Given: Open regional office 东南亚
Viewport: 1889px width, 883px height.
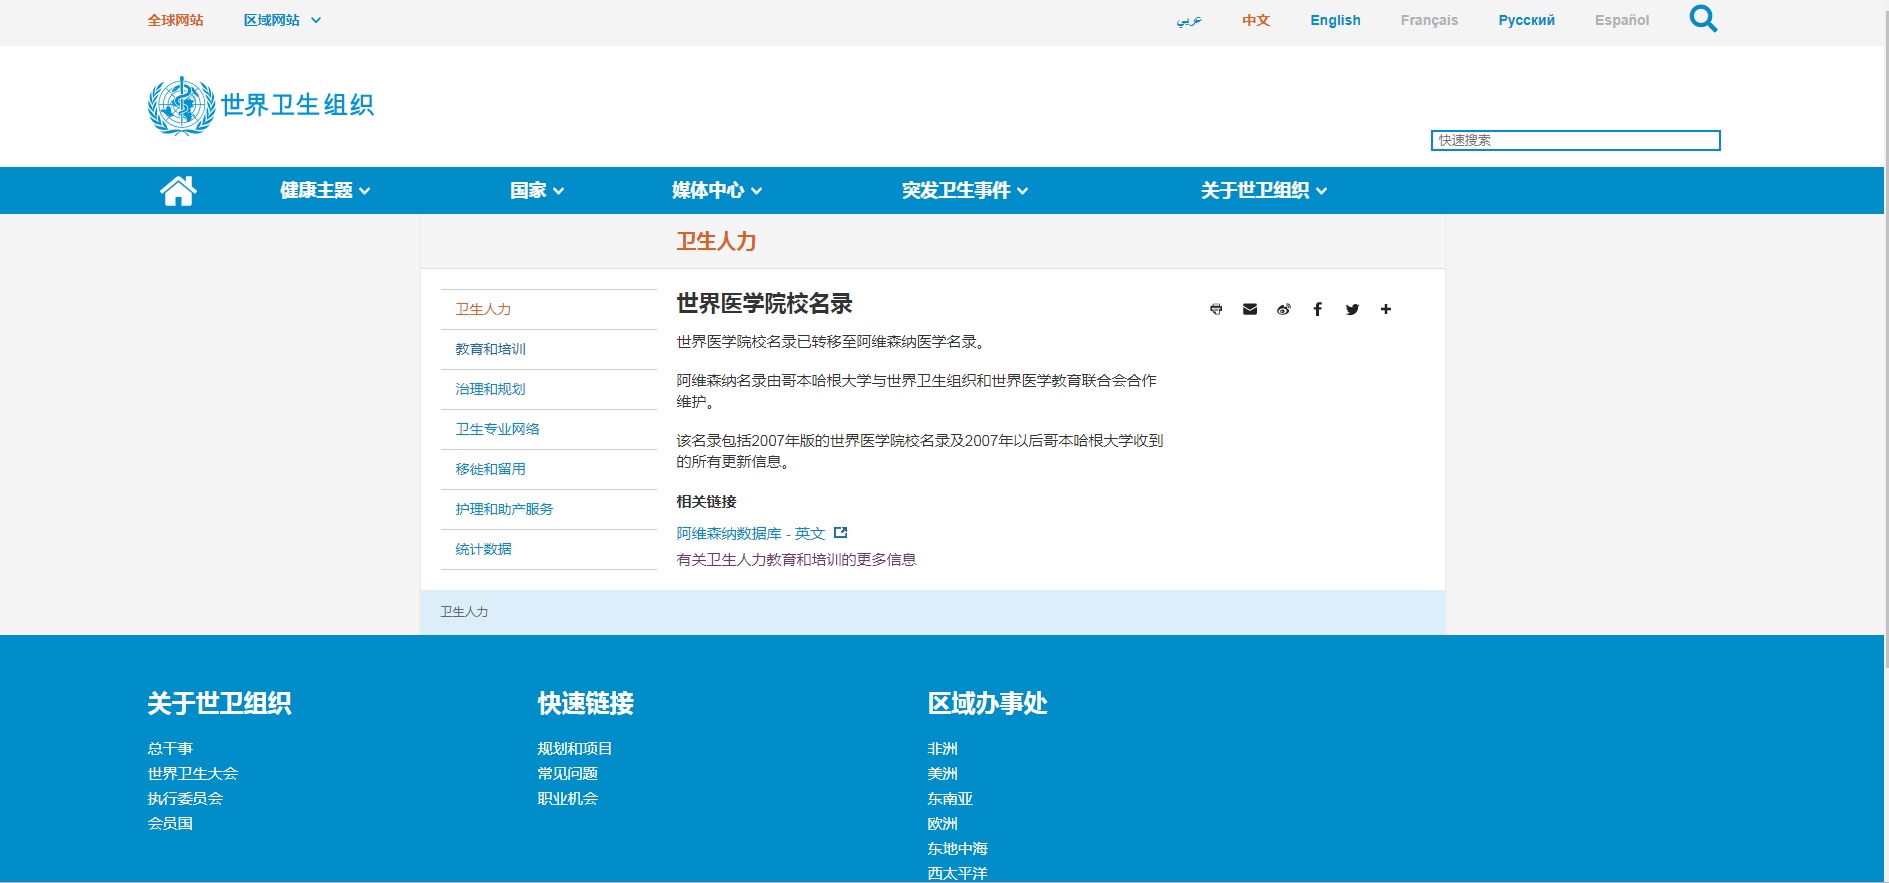Looking at the screenshot, I should pos(950,798).
